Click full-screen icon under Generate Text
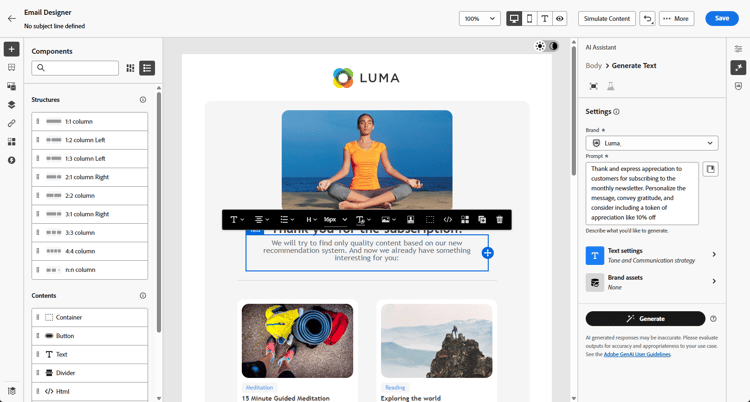 [x=594, y=86]
